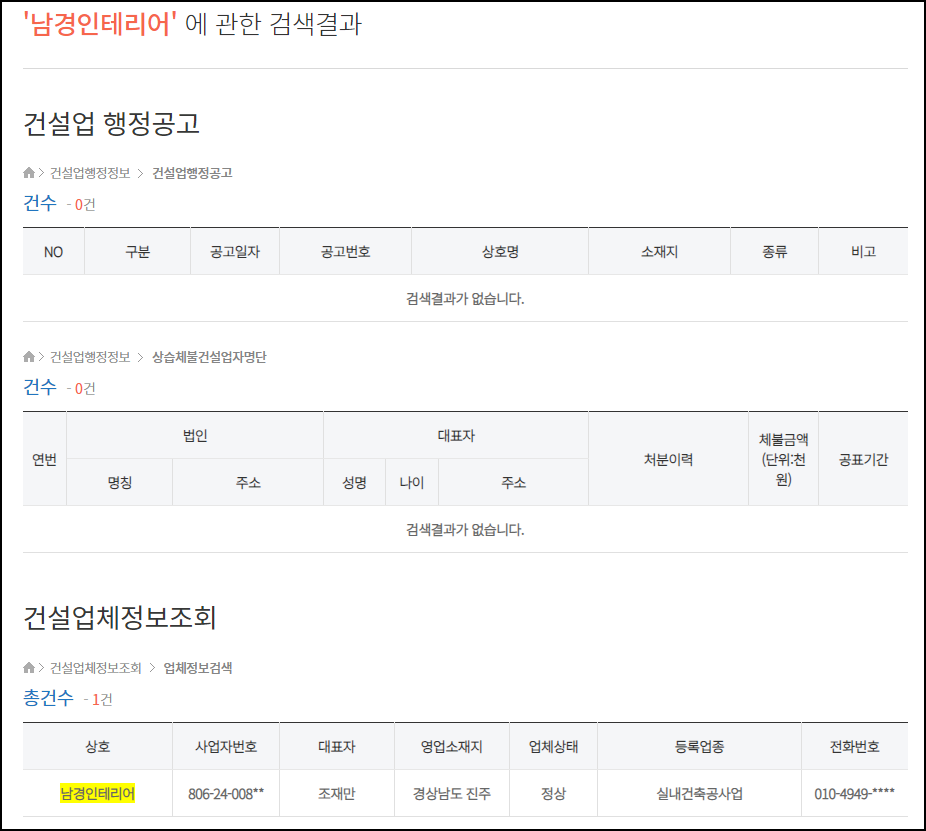Select business number 806-24-008**
This screenshot has height=831, width=926.
226,794
